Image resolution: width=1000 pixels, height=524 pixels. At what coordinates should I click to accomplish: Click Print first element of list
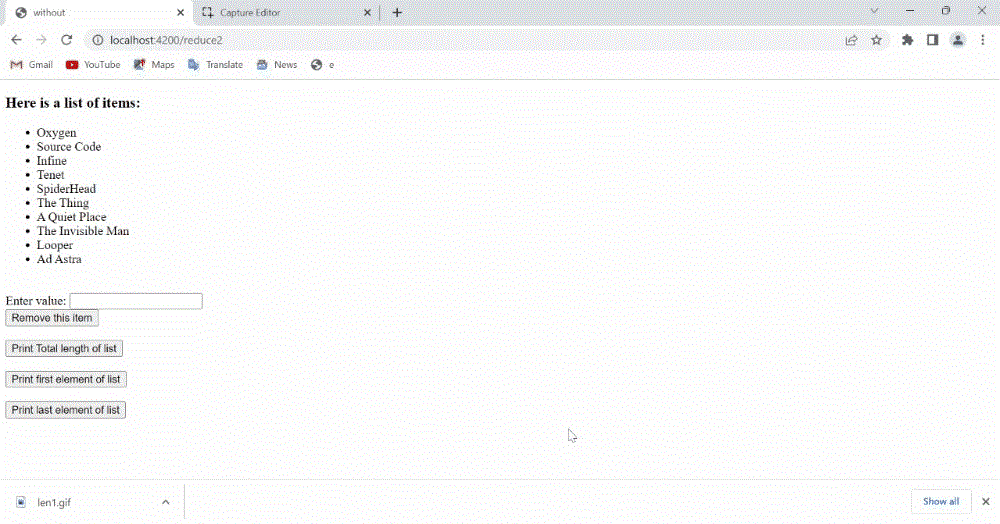pyautogui.click(x=66, y=379)
